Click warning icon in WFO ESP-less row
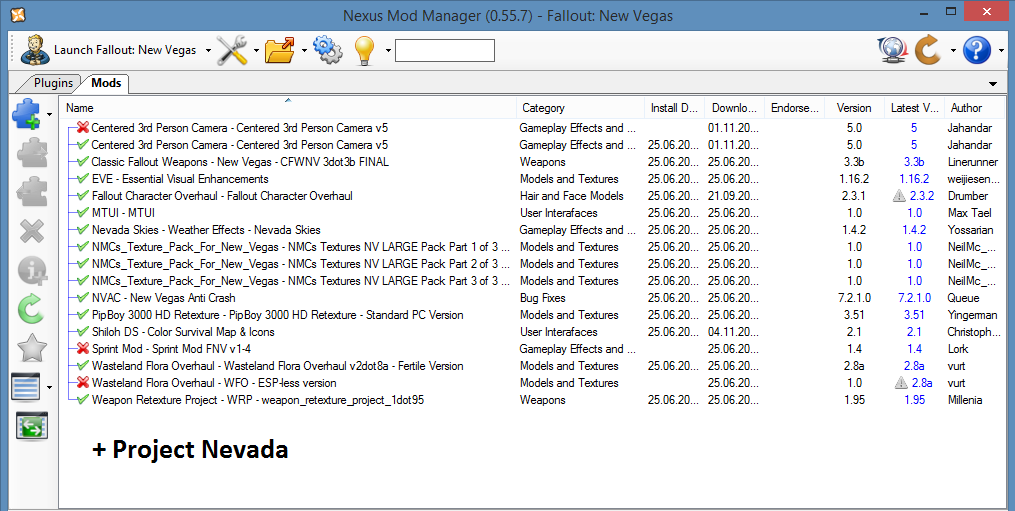1015x511 pixels. pyautogui.click(x=900, y=383)
